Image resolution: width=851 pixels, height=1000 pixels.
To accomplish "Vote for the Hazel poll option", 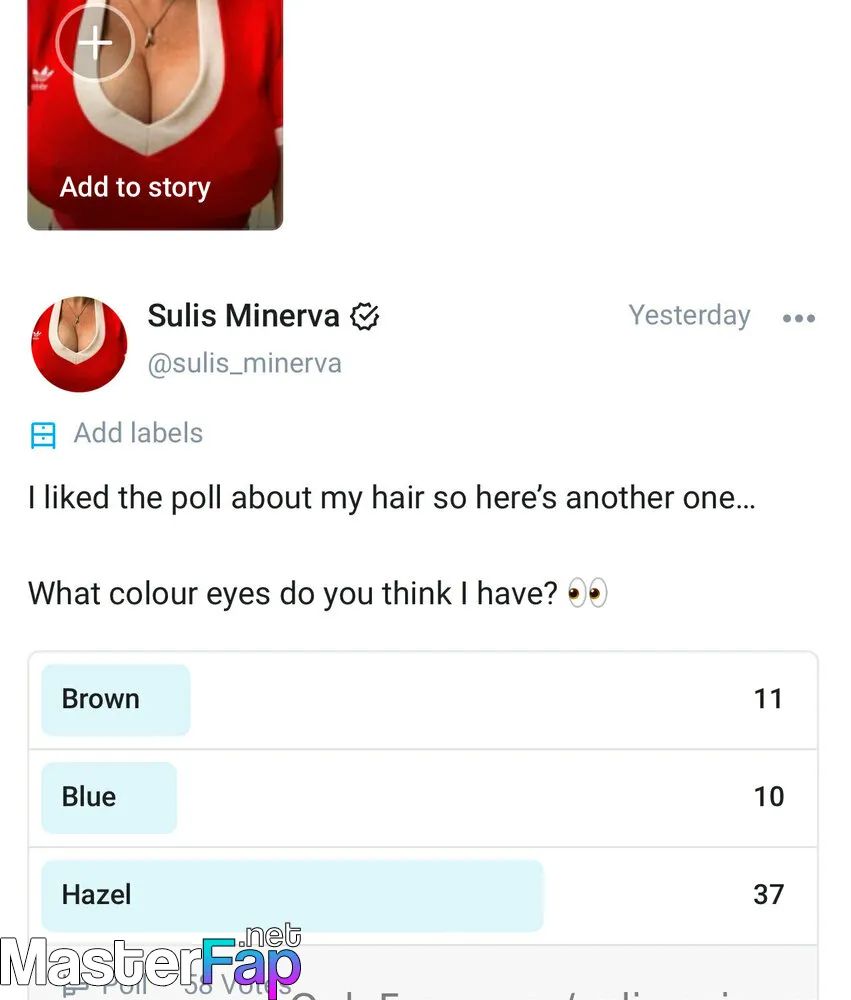I will click(423, 895).
